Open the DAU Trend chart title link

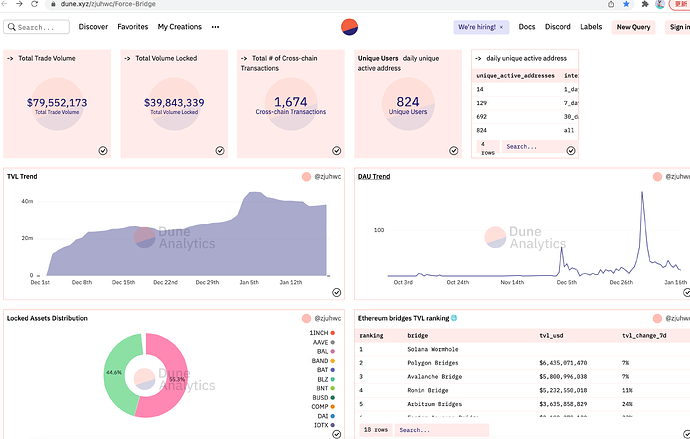(x=374, y=176)
